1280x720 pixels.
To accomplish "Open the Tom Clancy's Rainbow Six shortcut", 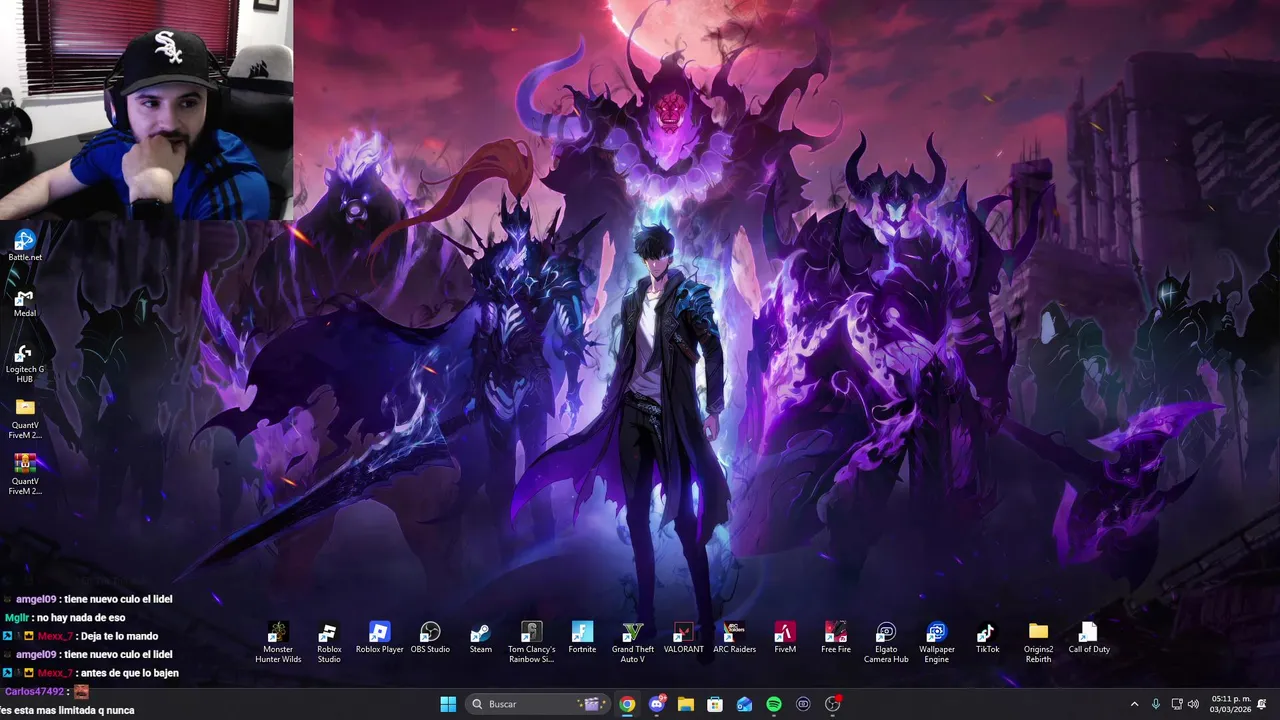I will coord(531,642).
